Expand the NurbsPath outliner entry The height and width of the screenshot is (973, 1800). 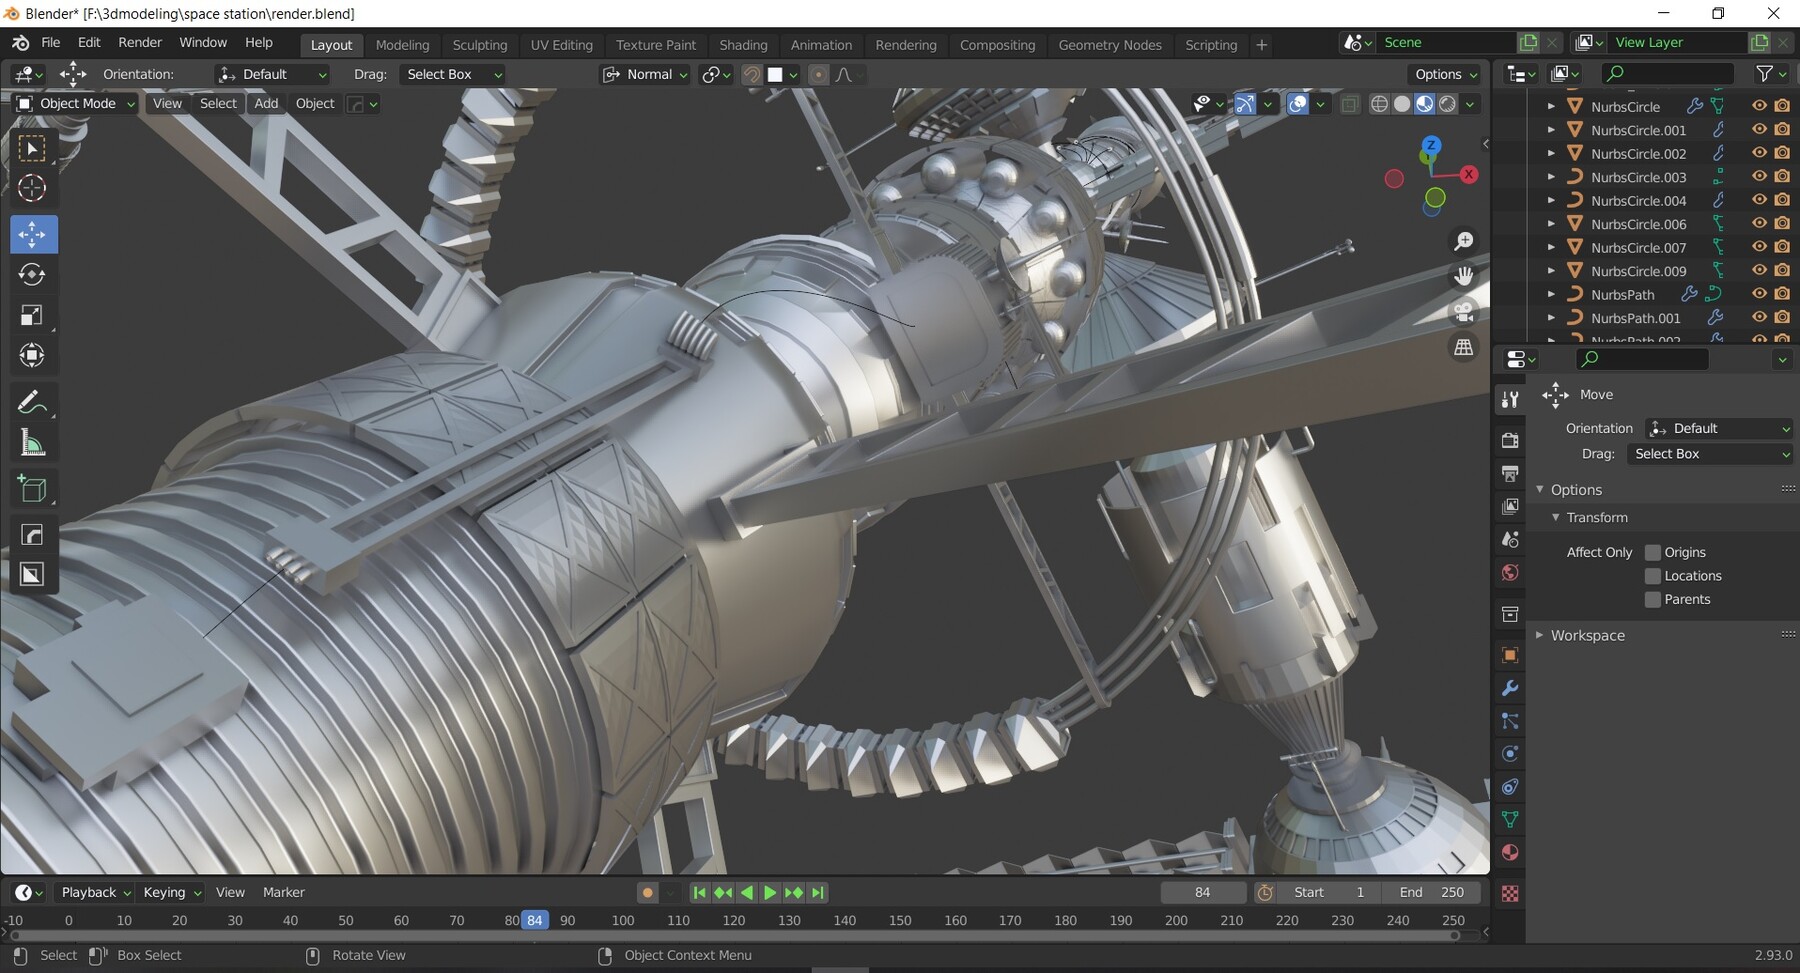click(x=1551, y=294)
